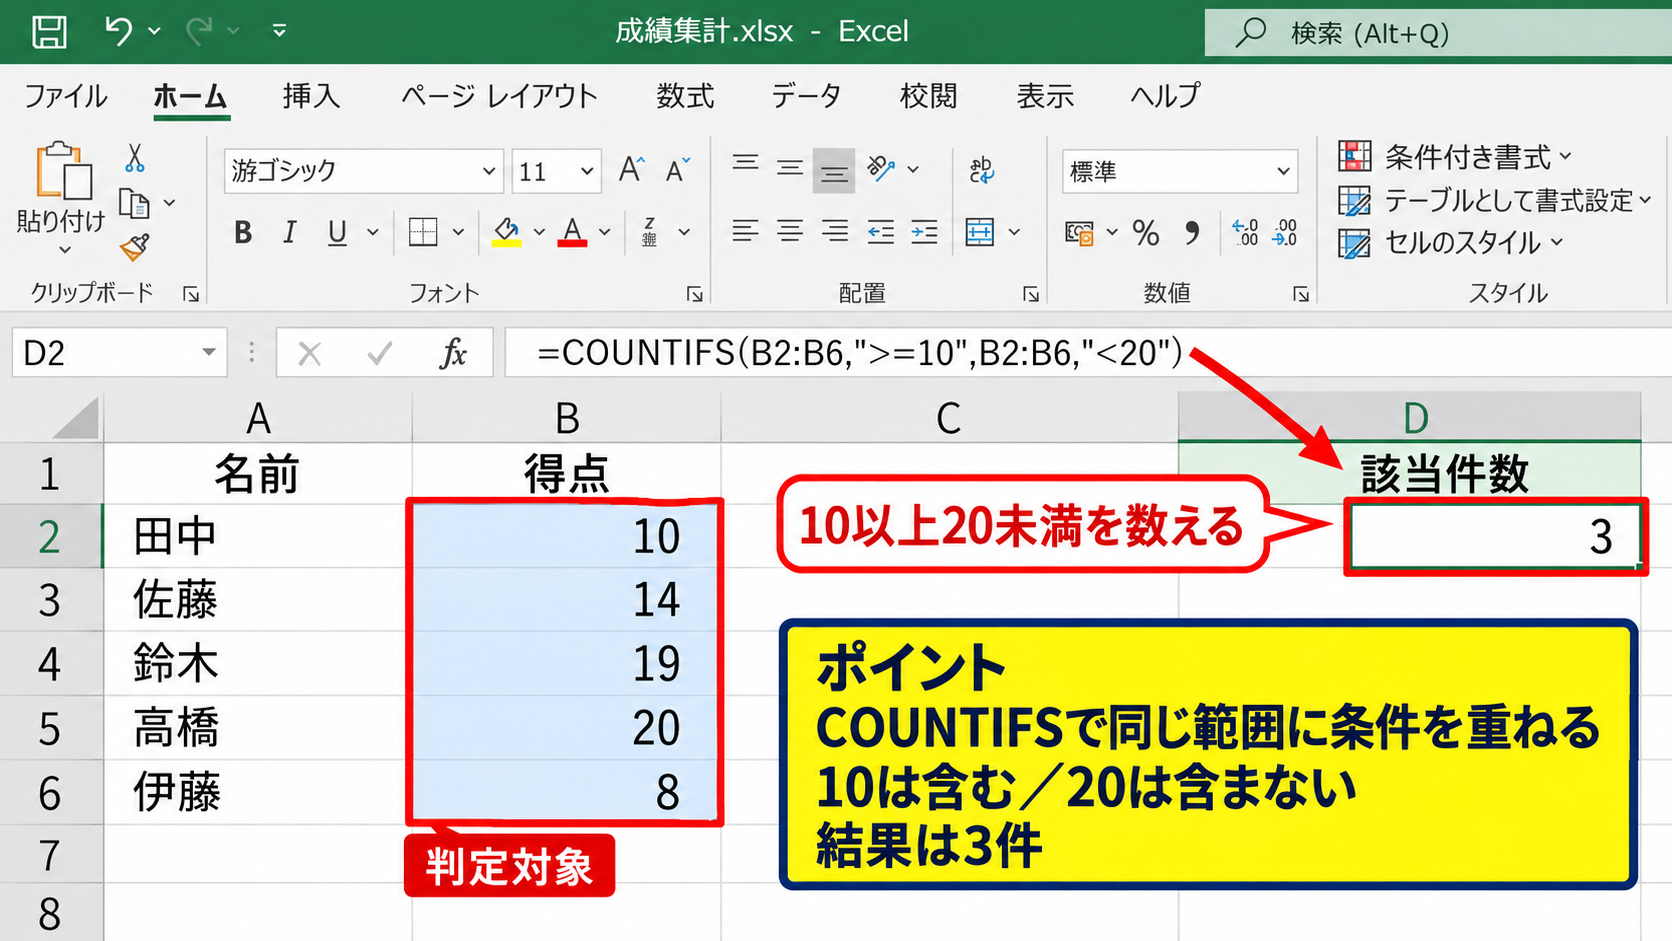
Task: Toggle bottom vertical align
Action: coord(834,170)
